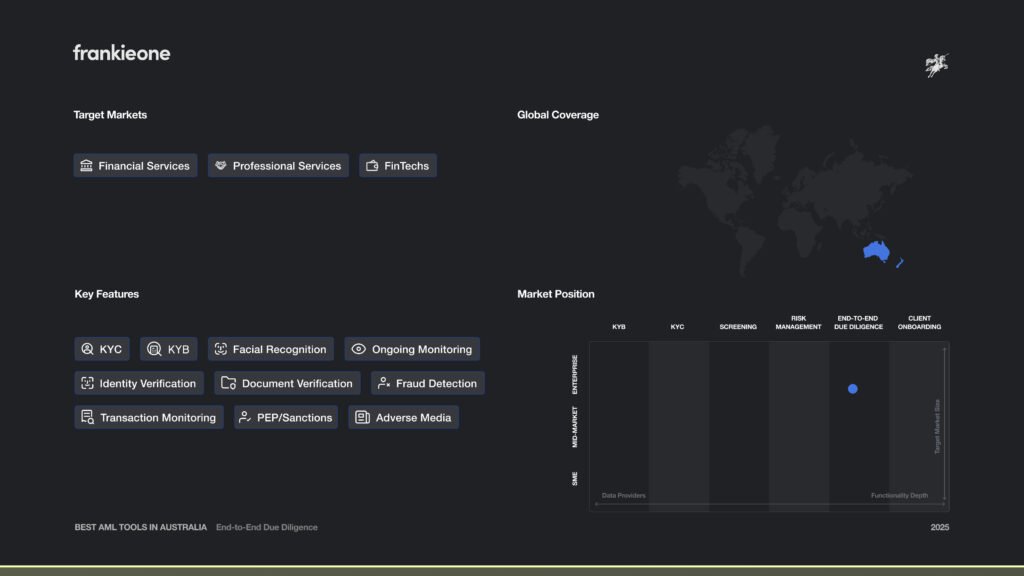Click the wallet icon on FinTechs

[372, 166]
